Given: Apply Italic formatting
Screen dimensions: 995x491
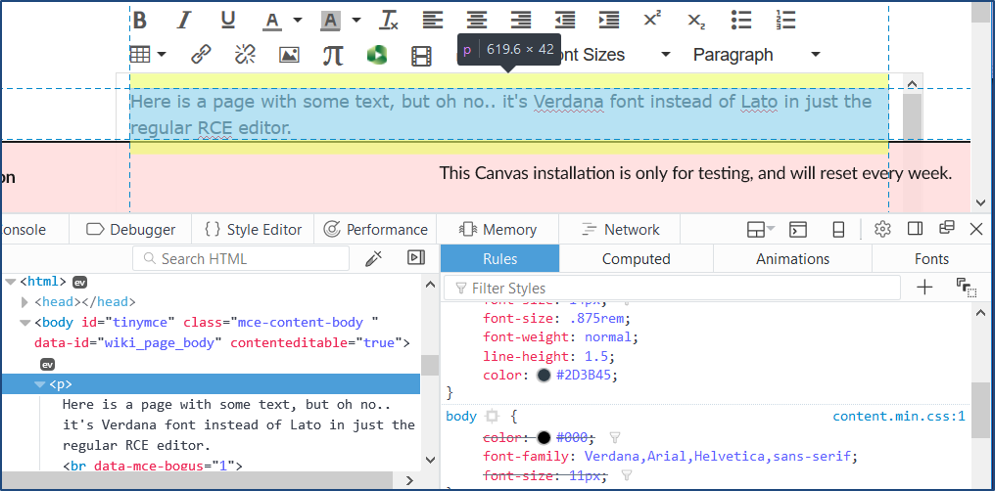Looking at the screenshot, I should (x=183, y=20).
